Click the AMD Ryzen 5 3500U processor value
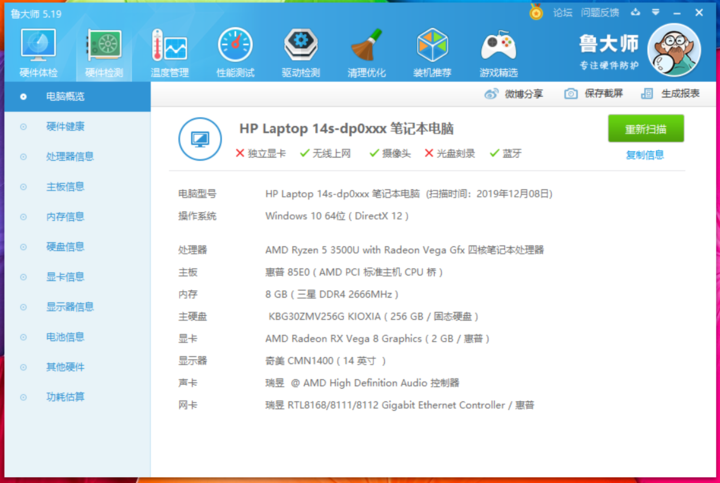Screen dimensions: 720x483 (x=405, y=250)
